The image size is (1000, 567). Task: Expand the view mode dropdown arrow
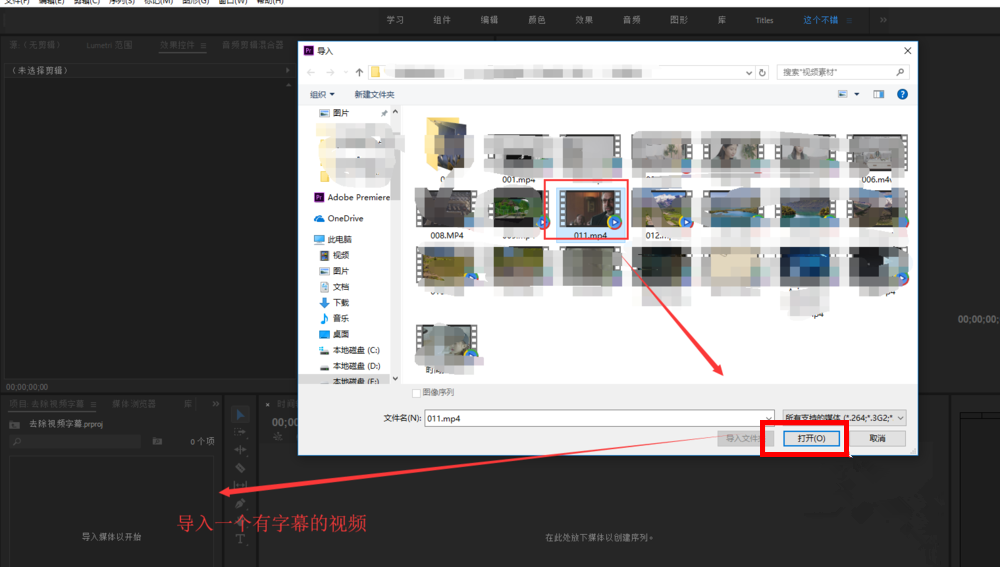pyautogui.click(x=856, y=94)
